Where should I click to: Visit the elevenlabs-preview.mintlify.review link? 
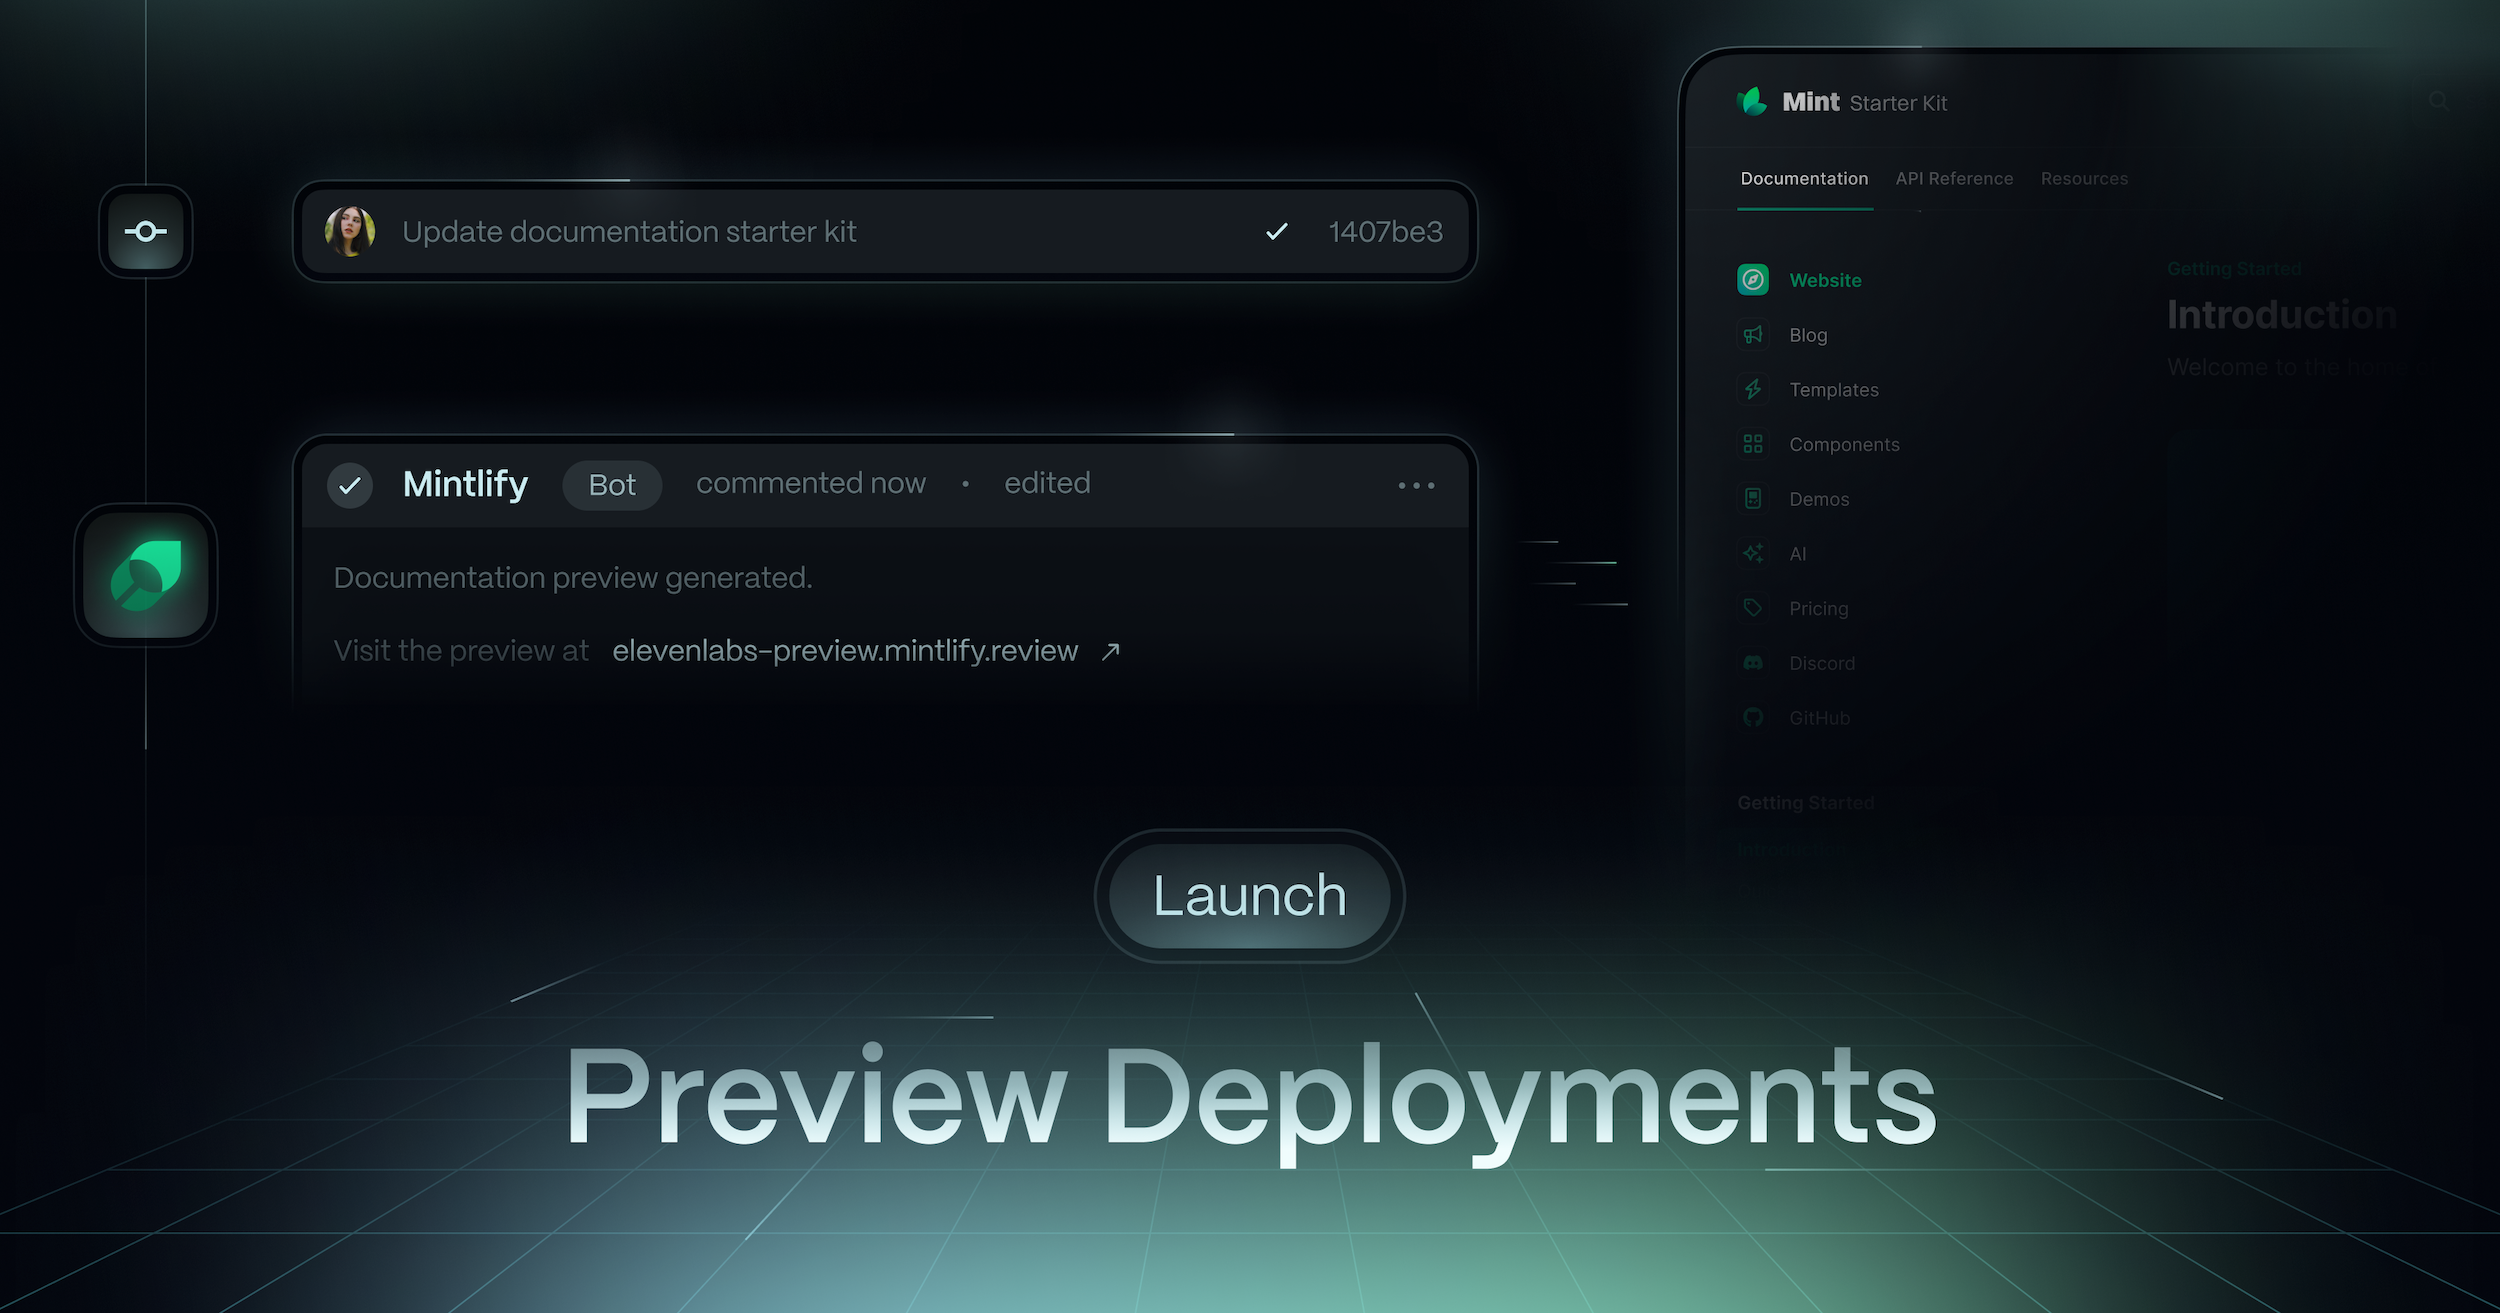point(845,650)
